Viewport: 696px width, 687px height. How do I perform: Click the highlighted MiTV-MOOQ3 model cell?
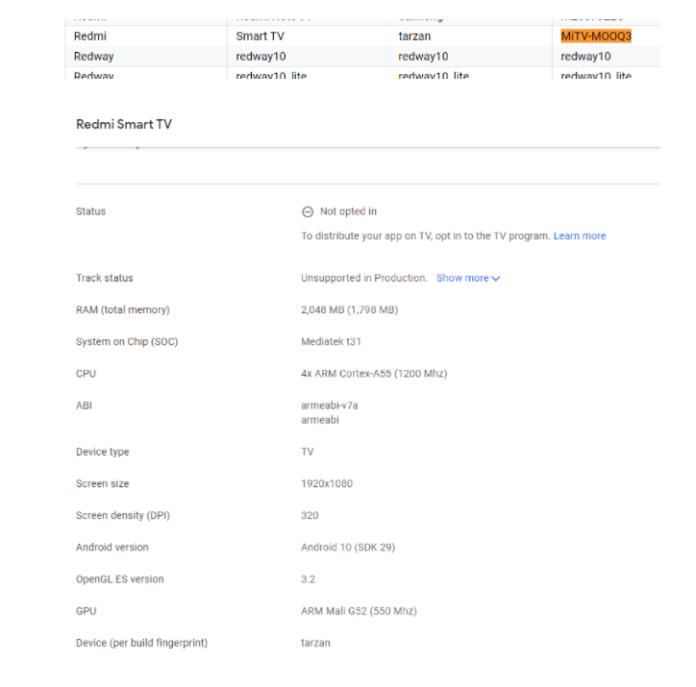(x=596, y=36)
